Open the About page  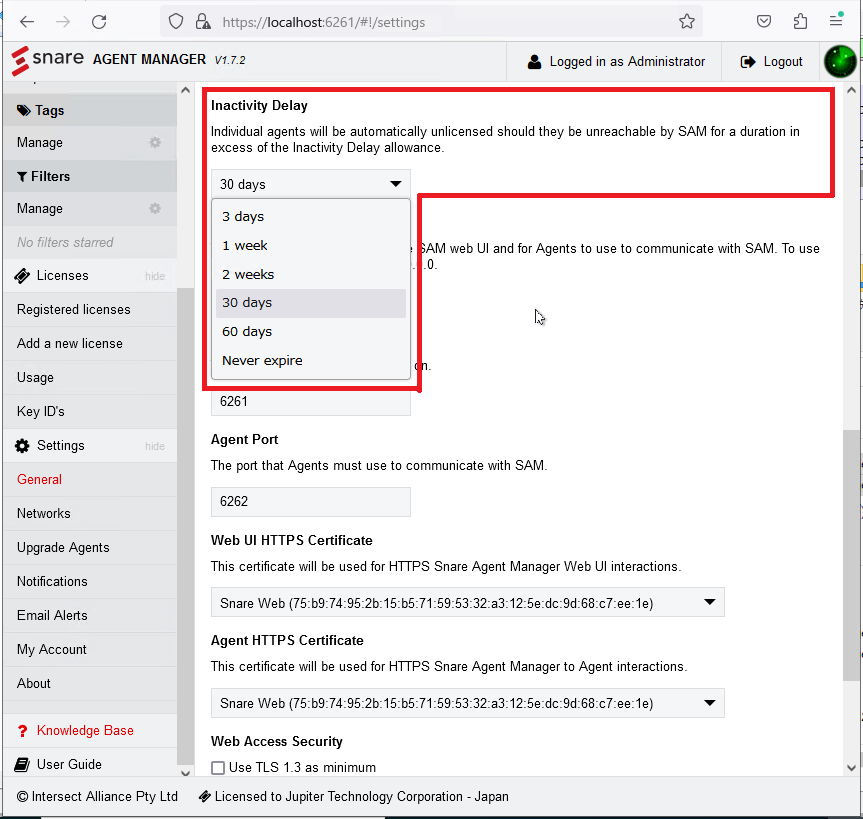coord(90,684)
